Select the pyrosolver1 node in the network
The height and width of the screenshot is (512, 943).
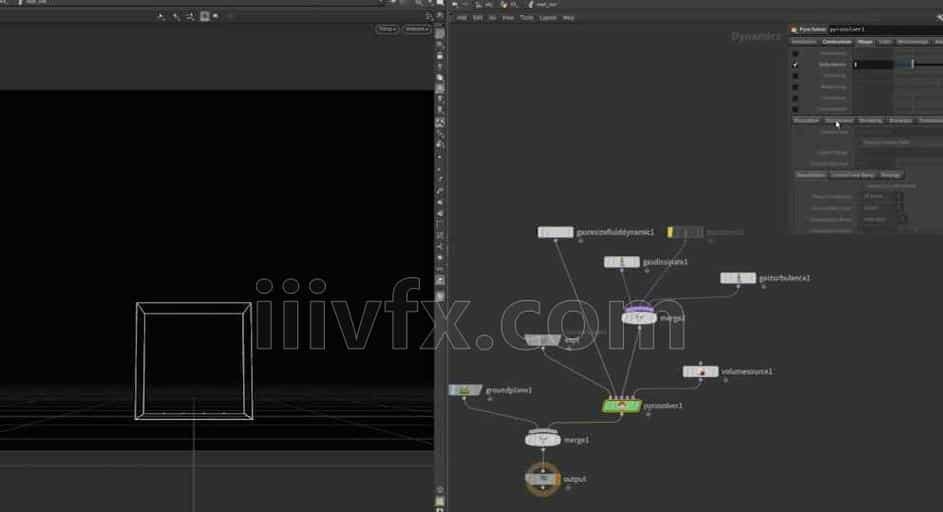pyautogui.click(x=621, y=406)
